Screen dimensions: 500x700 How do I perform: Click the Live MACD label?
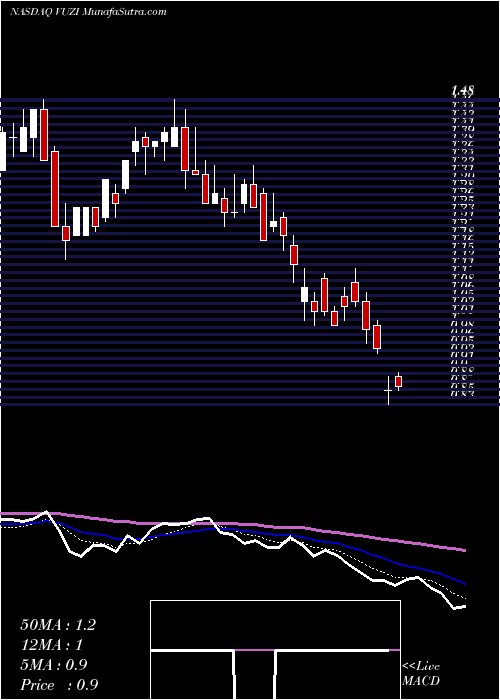(x=421, y=674)
